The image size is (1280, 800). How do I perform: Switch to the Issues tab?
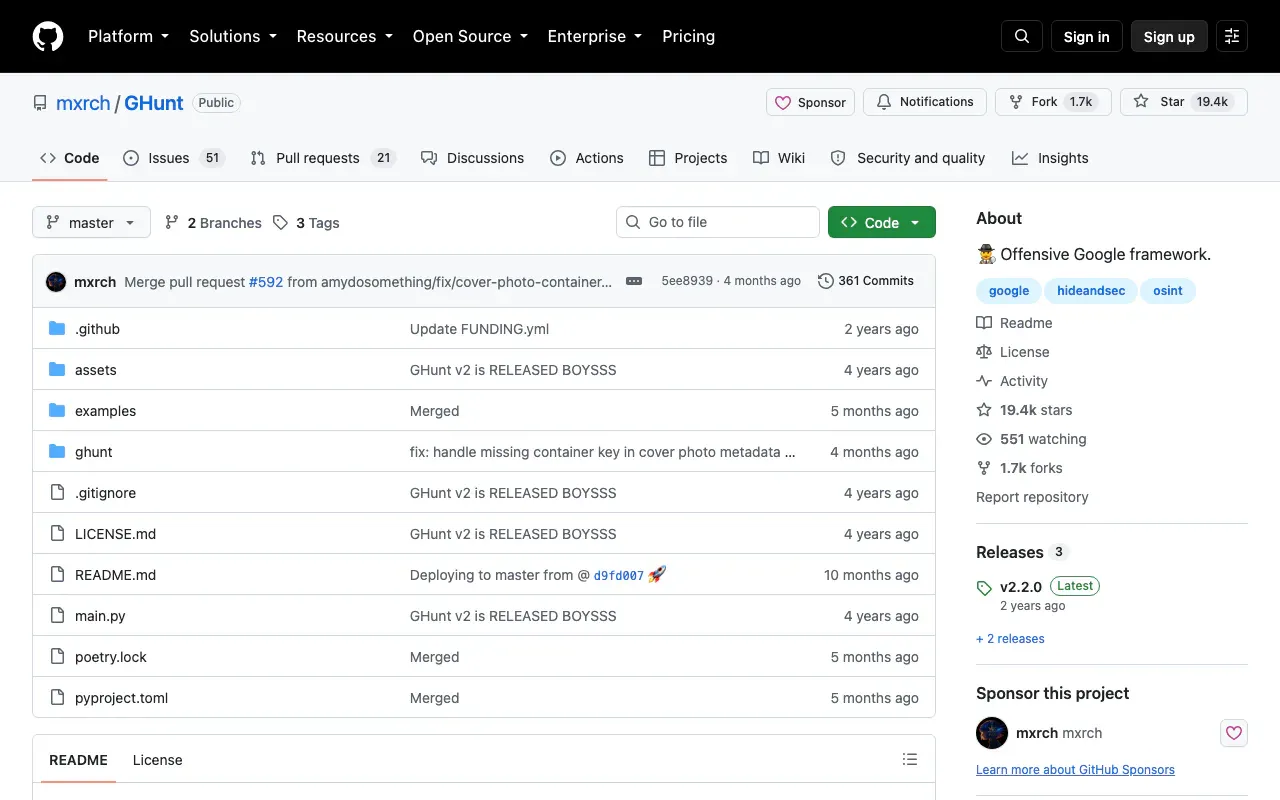(174, 158)
